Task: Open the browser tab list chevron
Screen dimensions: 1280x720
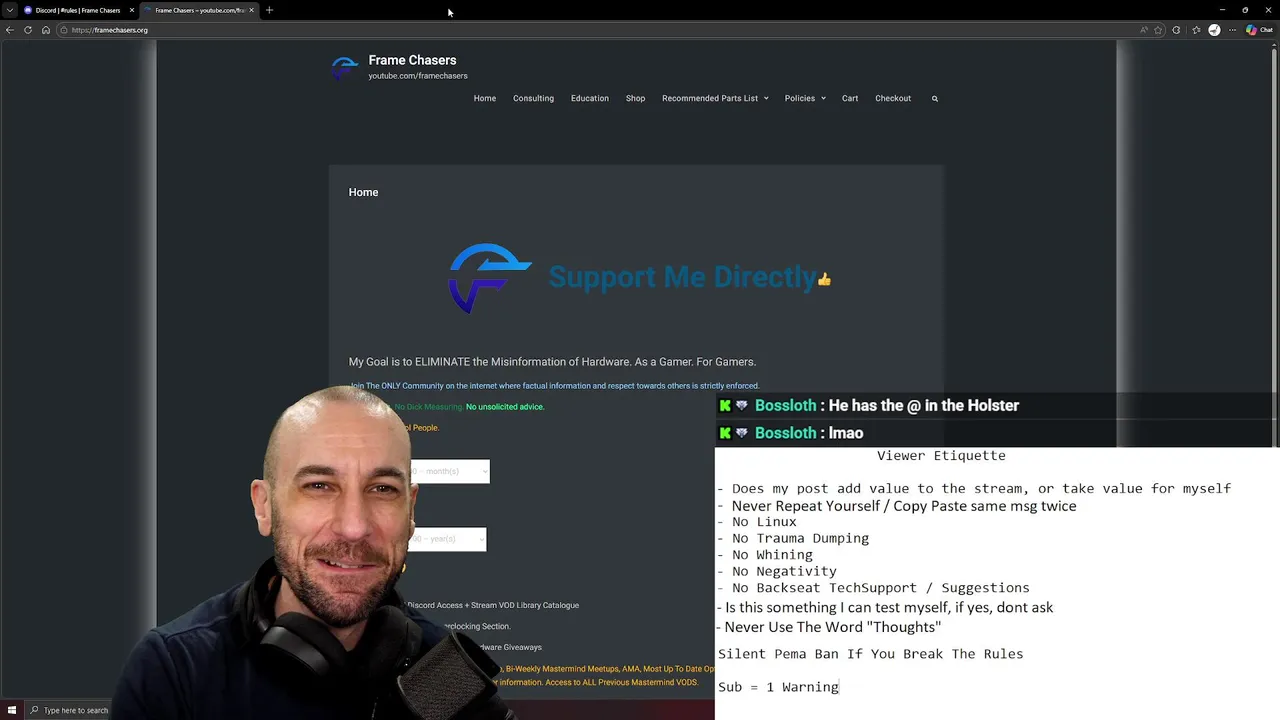Action: [10, 10]
